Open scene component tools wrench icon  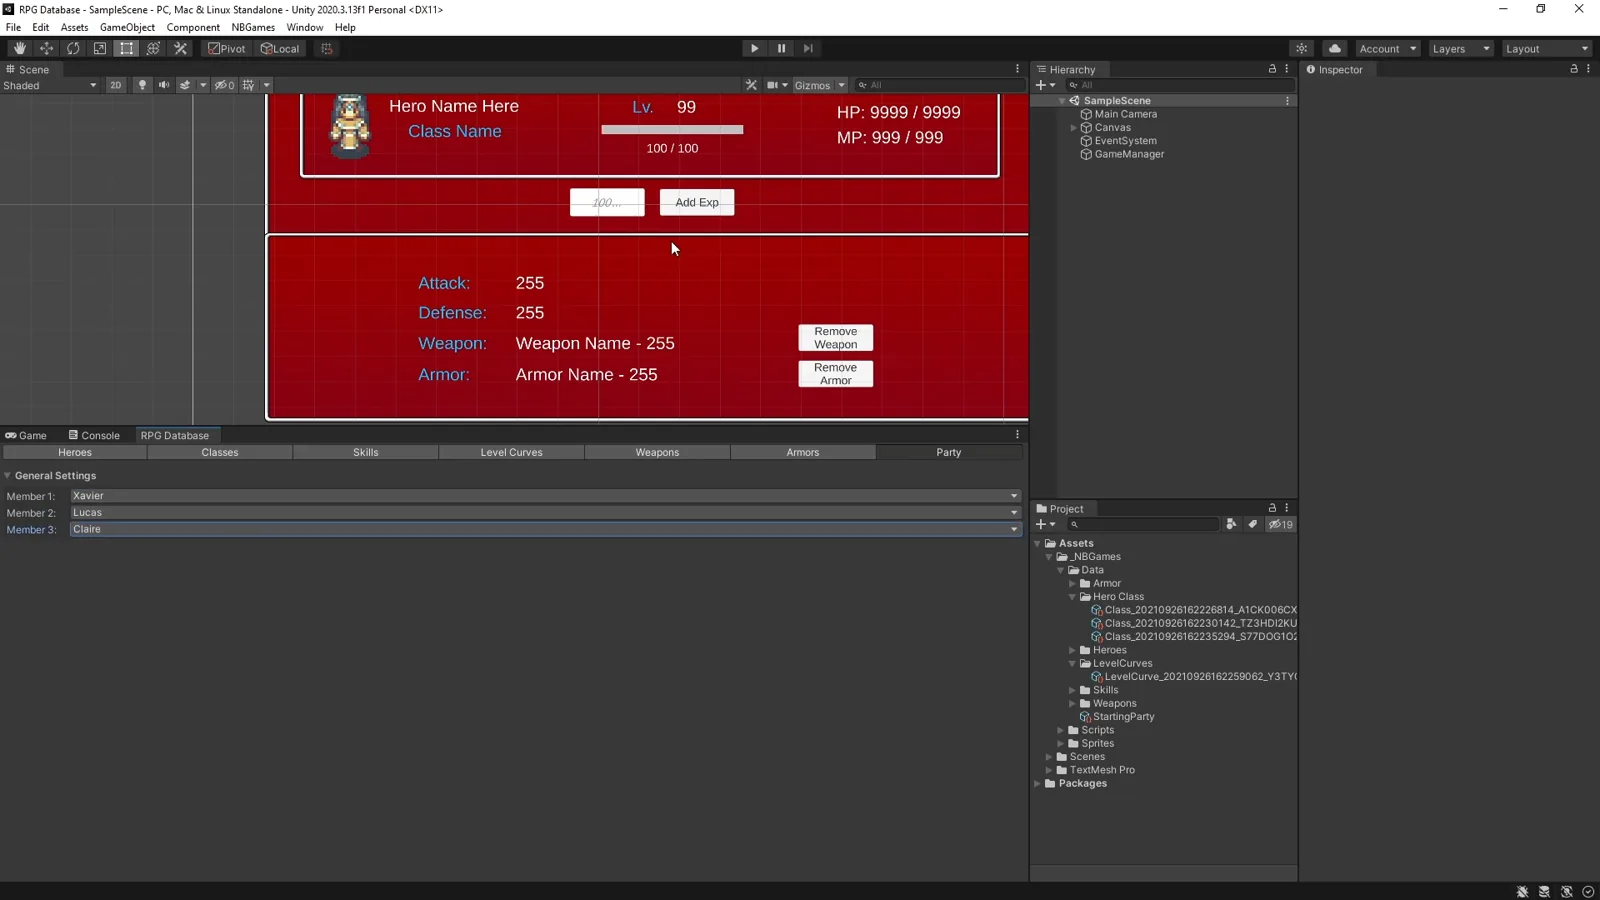point(751,85)
